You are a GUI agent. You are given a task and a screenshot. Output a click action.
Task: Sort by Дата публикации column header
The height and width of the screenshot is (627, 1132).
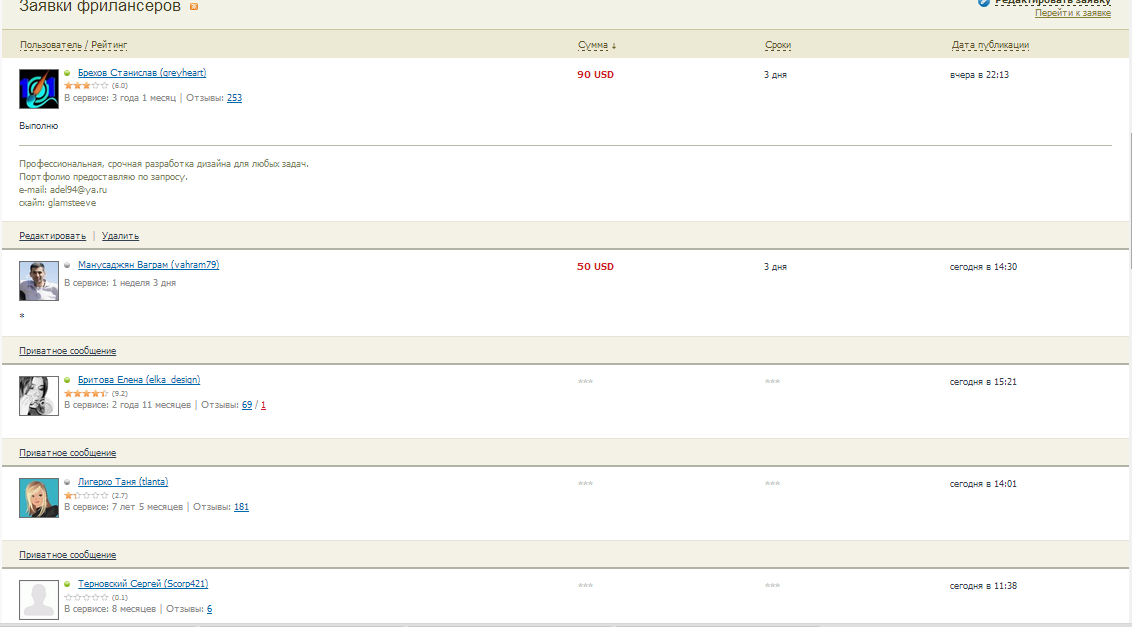coord(990,45)
